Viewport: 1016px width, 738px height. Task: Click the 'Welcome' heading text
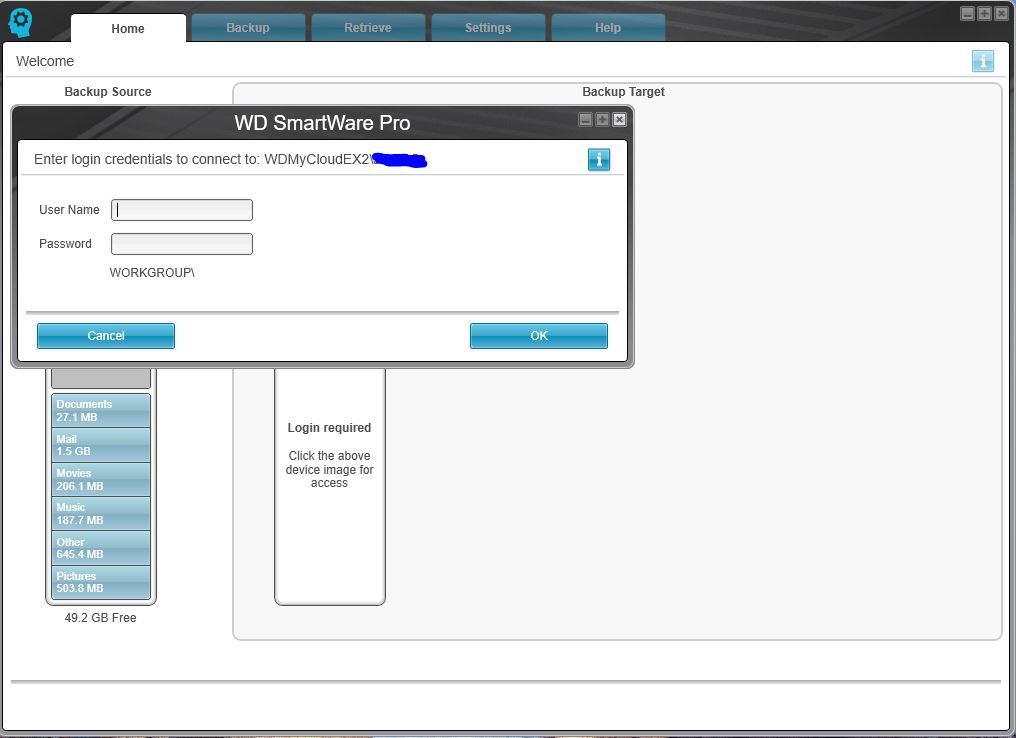[x=45, y=61]
